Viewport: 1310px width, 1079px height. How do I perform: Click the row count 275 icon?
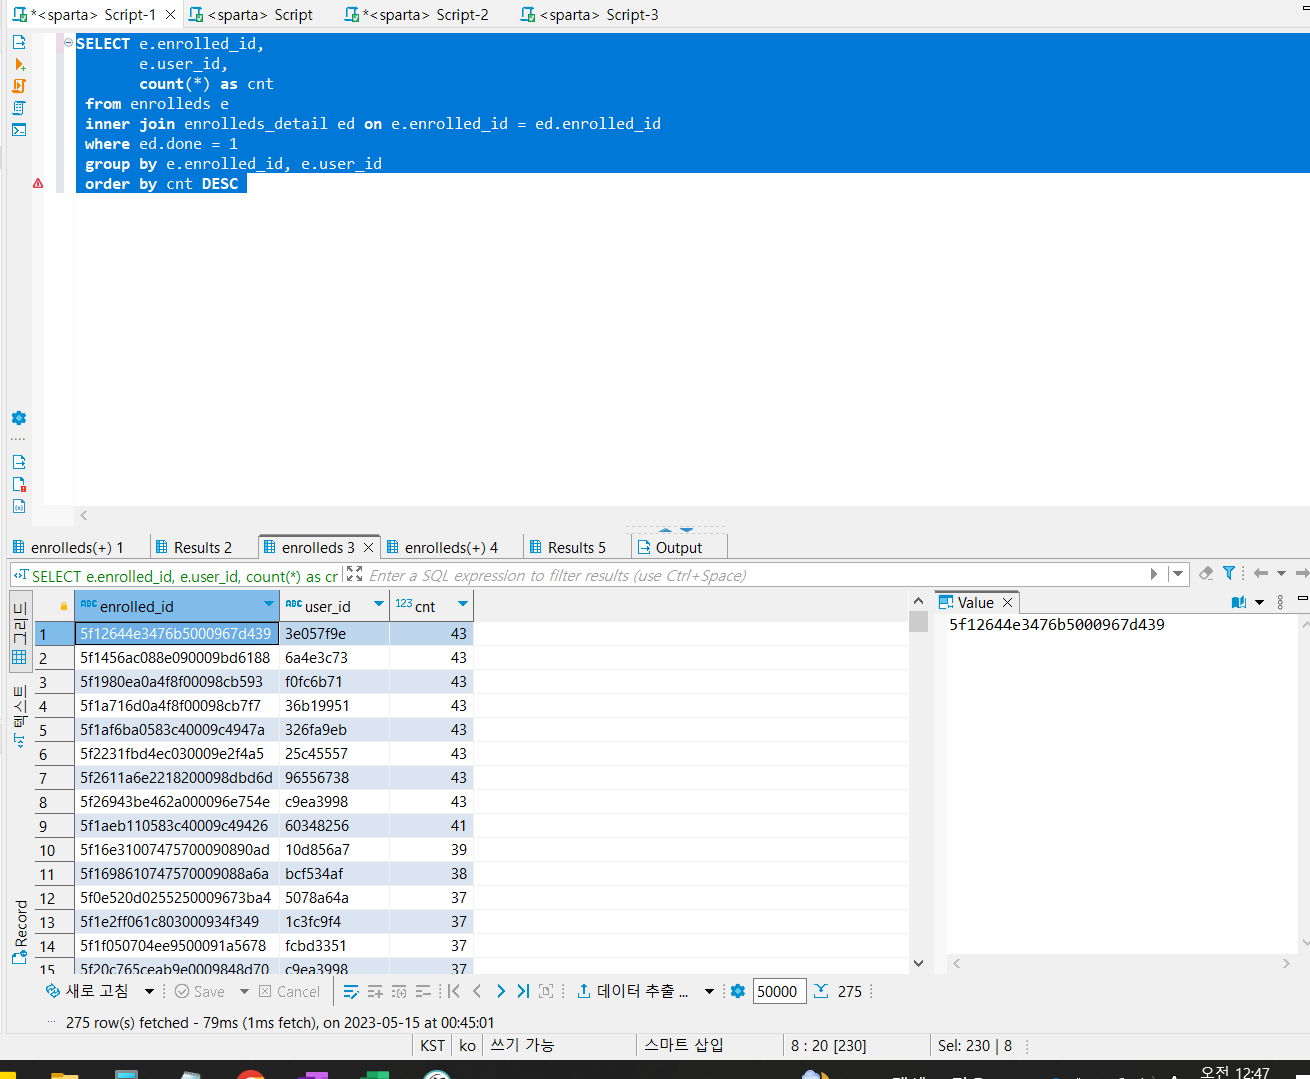pyautogui.click(x=821, y=991)
